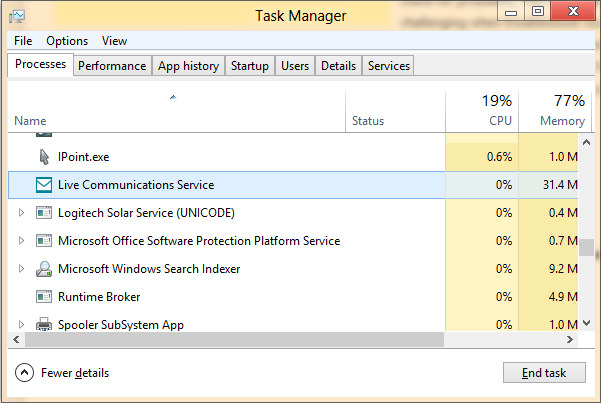The image size is (601, 403).
Task: Select the Processes tab
Action: click(x=40, y=64)
